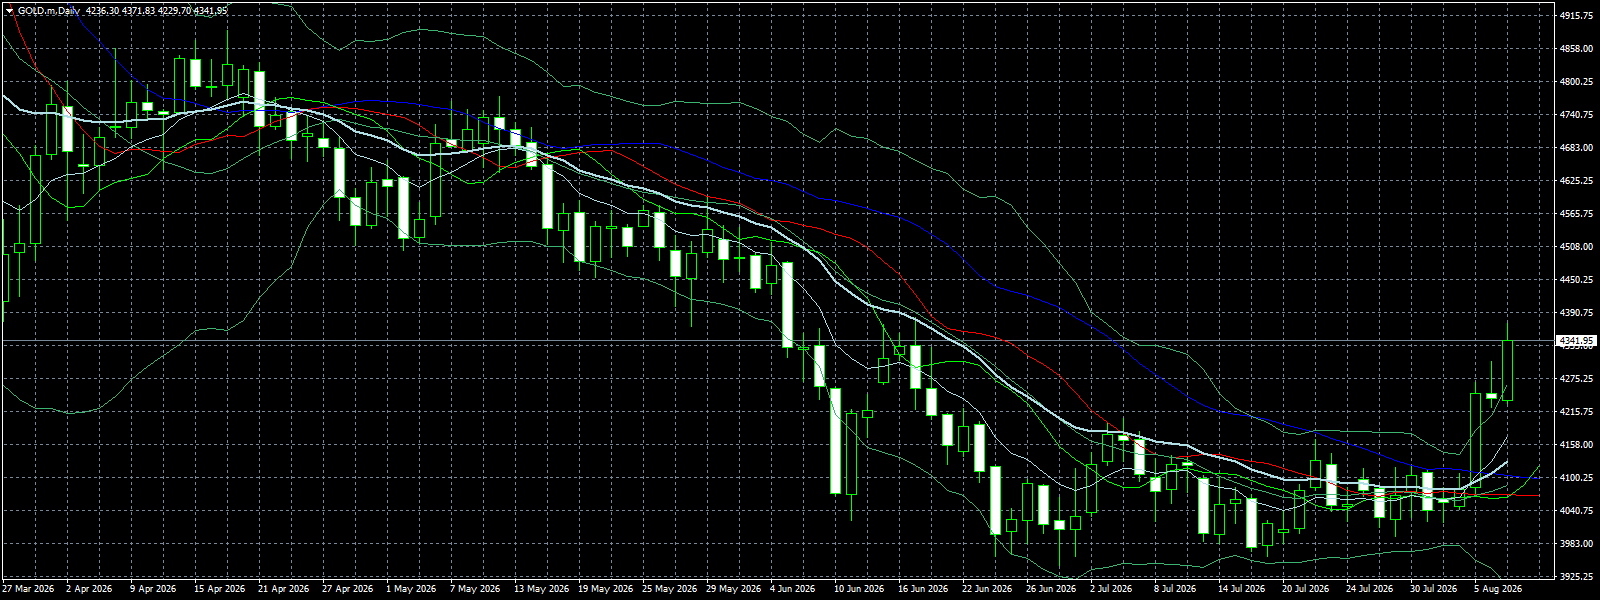
Task: Click the 4565.75 price axis label
Action: point(1576,214)
